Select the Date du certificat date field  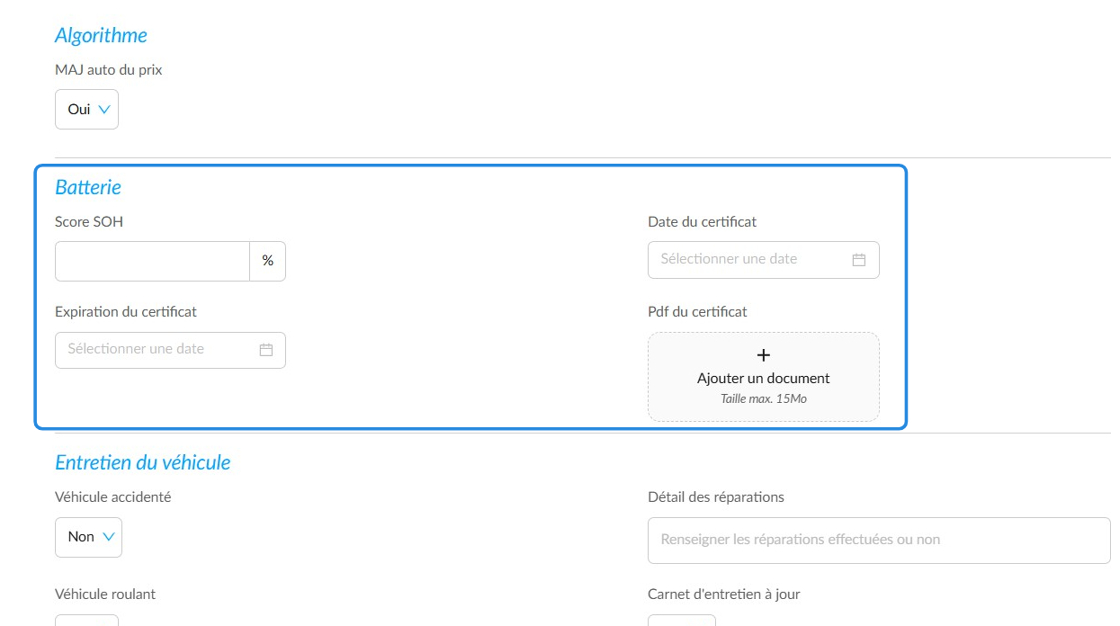[764, 260]
